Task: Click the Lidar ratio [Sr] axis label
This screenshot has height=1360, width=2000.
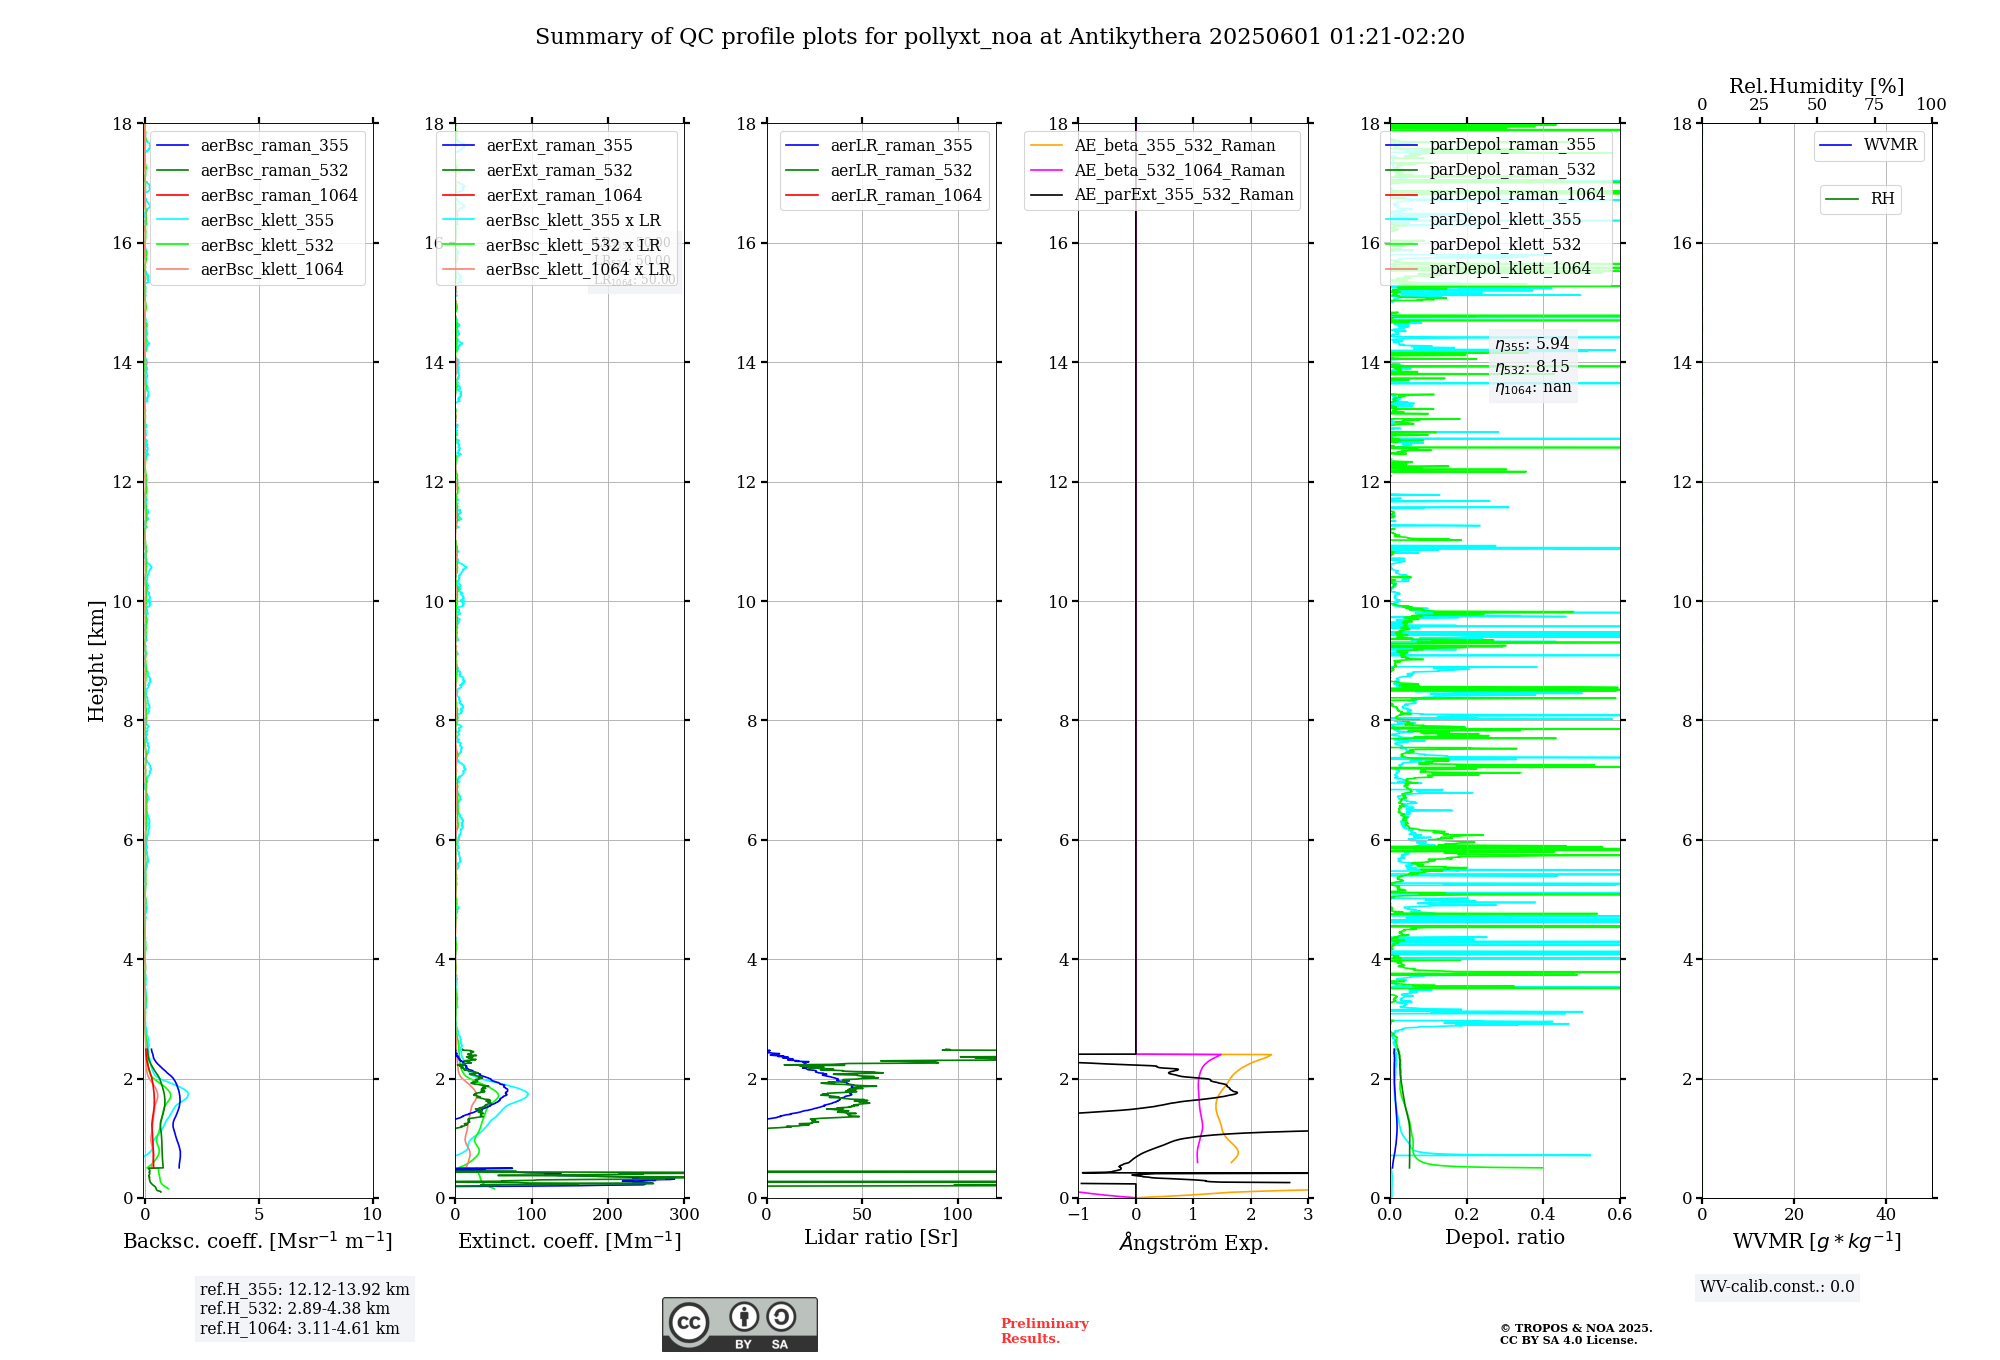Action: click(881, 1238)
